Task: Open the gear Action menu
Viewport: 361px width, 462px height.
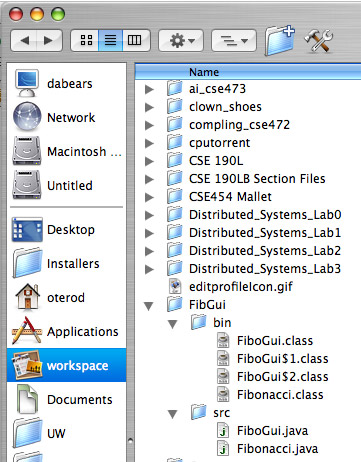Action: pyautogui.click(x=181, y=41)
